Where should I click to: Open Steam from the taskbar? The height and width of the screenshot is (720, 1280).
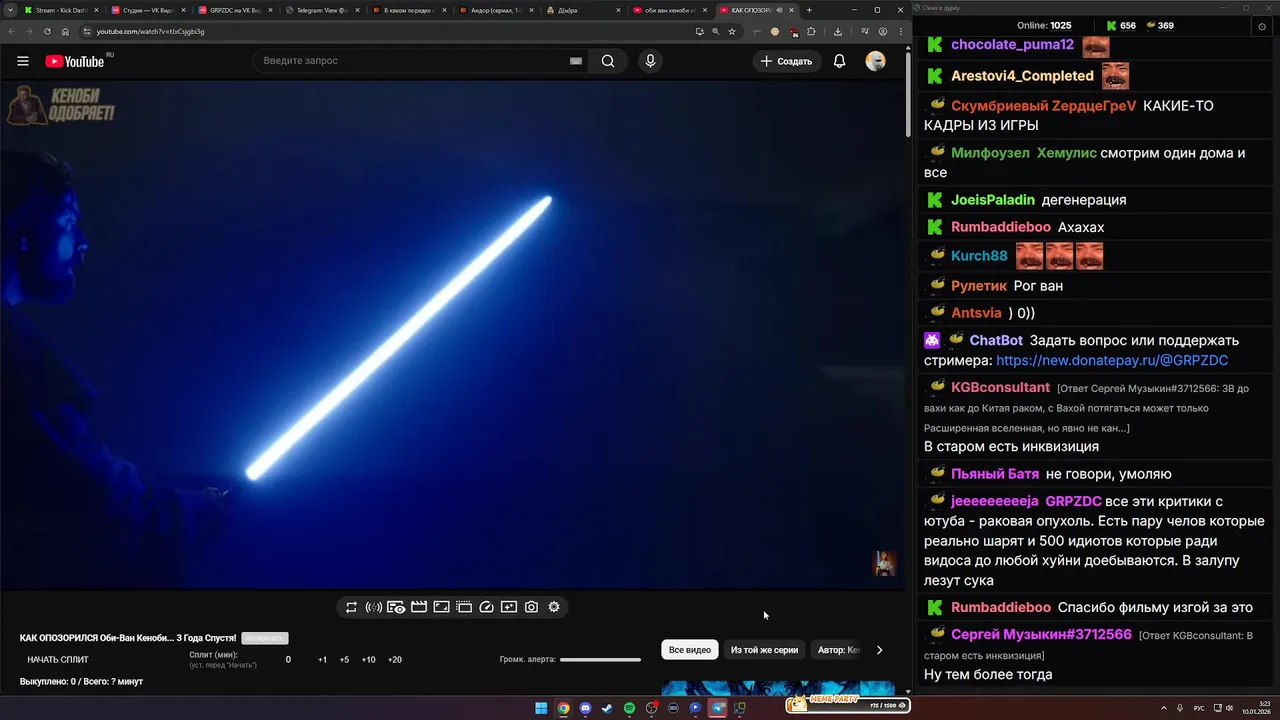[607, 708]
